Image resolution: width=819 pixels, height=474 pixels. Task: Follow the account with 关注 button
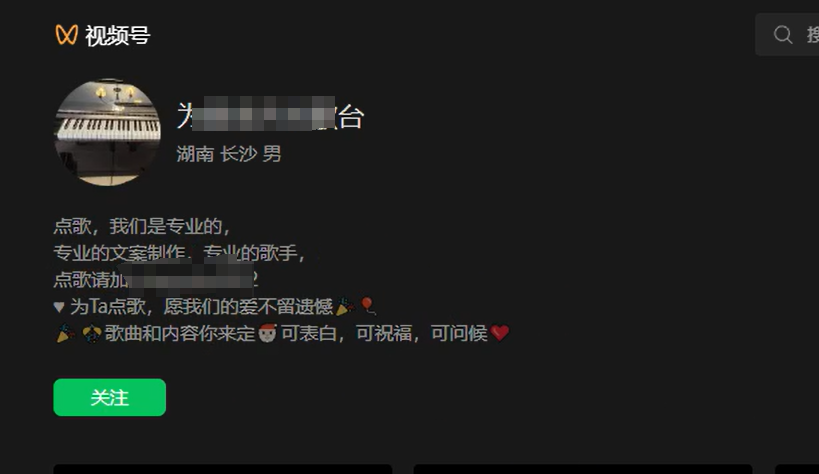coord(110,398)
